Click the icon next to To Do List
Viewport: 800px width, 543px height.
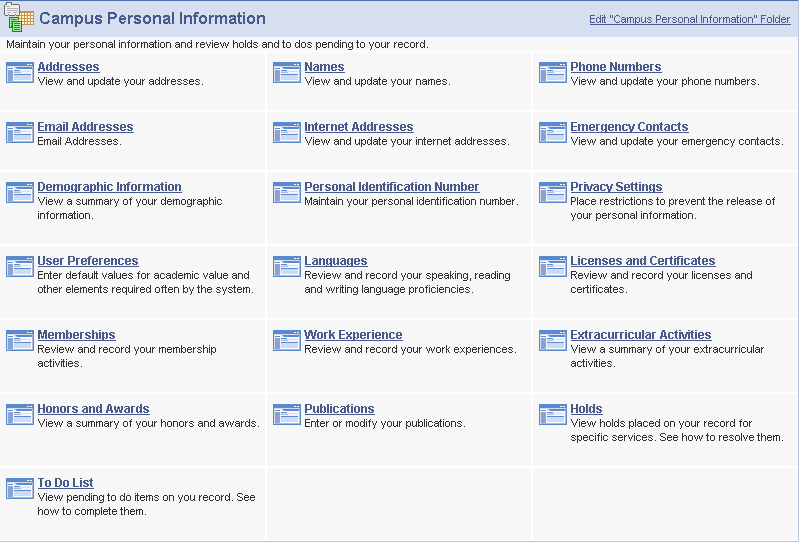pos(20,488)
